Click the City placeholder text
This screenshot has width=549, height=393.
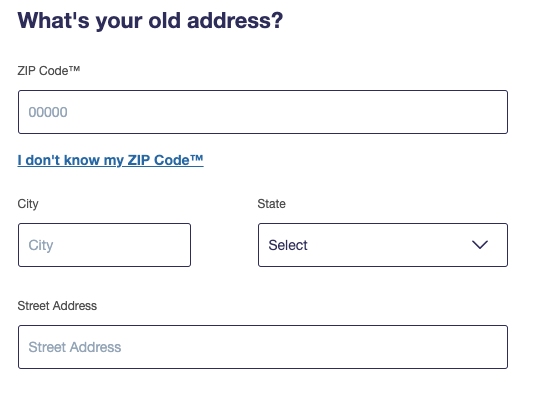pyautogui.click(x=41, y=245)
